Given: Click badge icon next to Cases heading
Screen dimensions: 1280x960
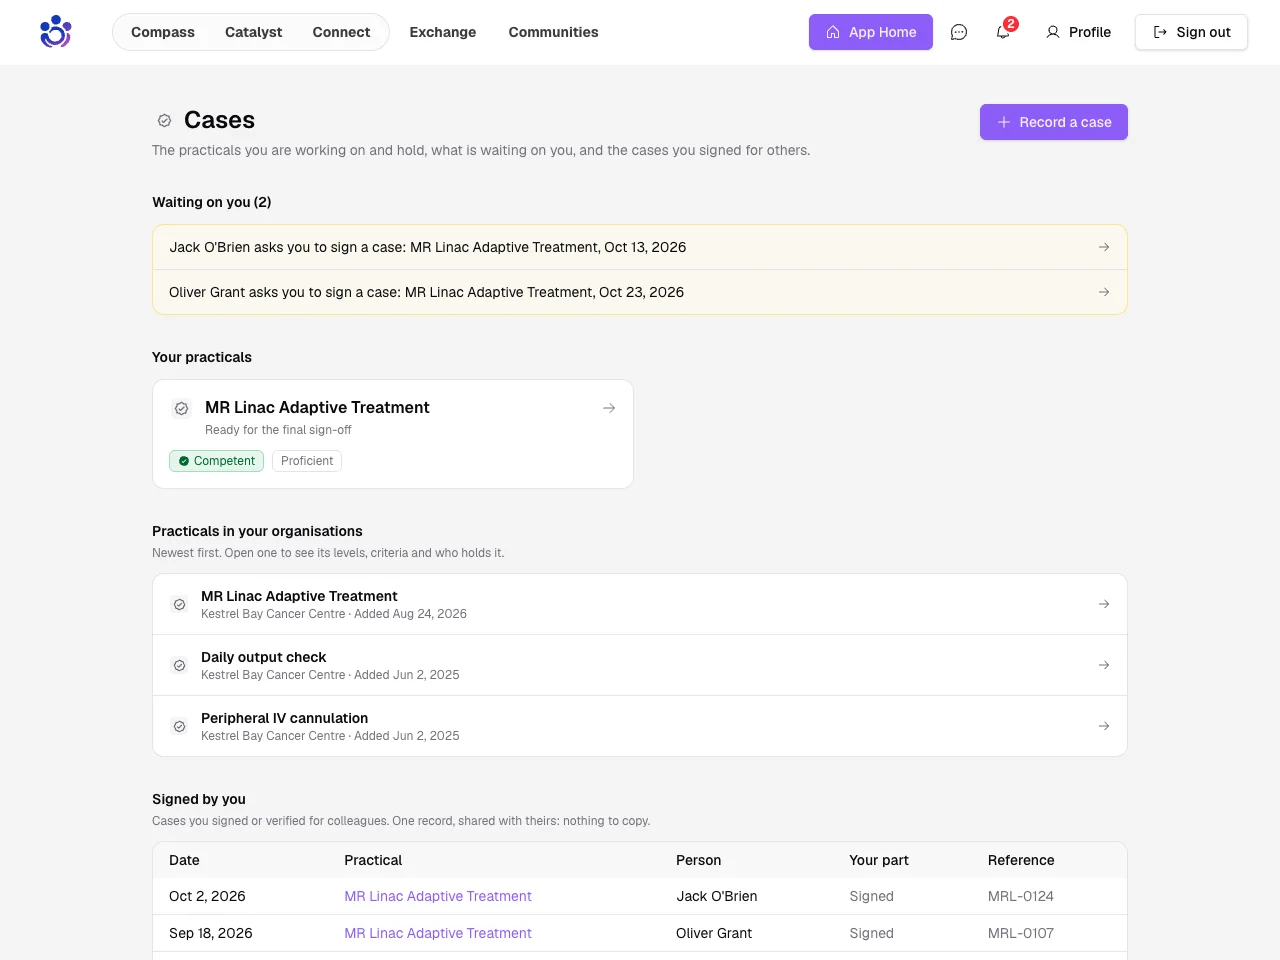Looking at the screenshot, I should (164, 120).
